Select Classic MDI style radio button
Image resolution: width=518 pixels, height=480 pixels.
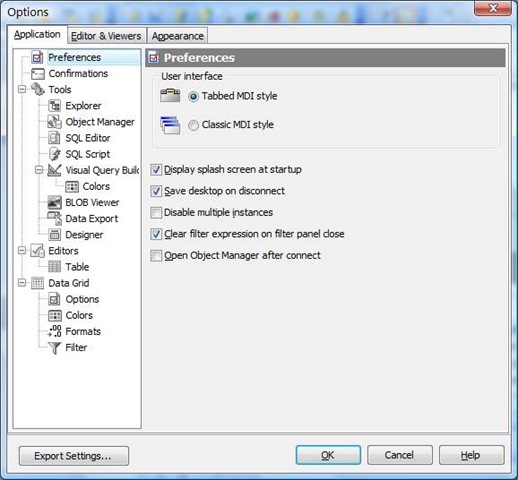click(x=193, y=125)
